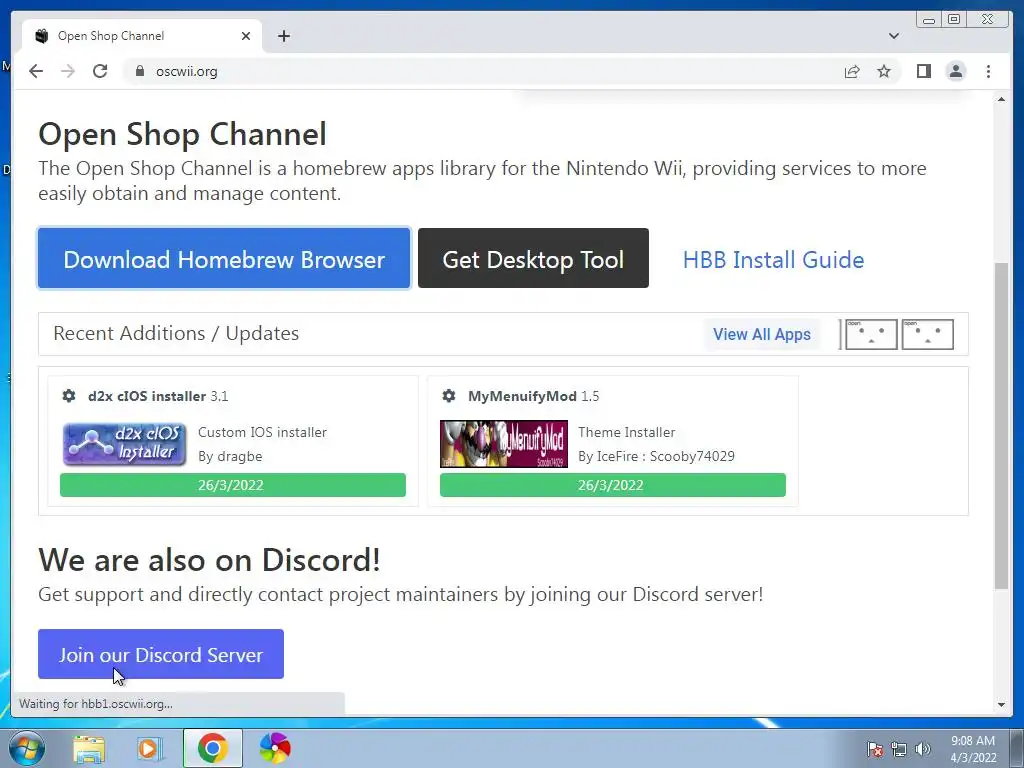1024x768 pixels.
Task: Click 'We are also on Discord!' heading
Action: click(x=209, y=560)
